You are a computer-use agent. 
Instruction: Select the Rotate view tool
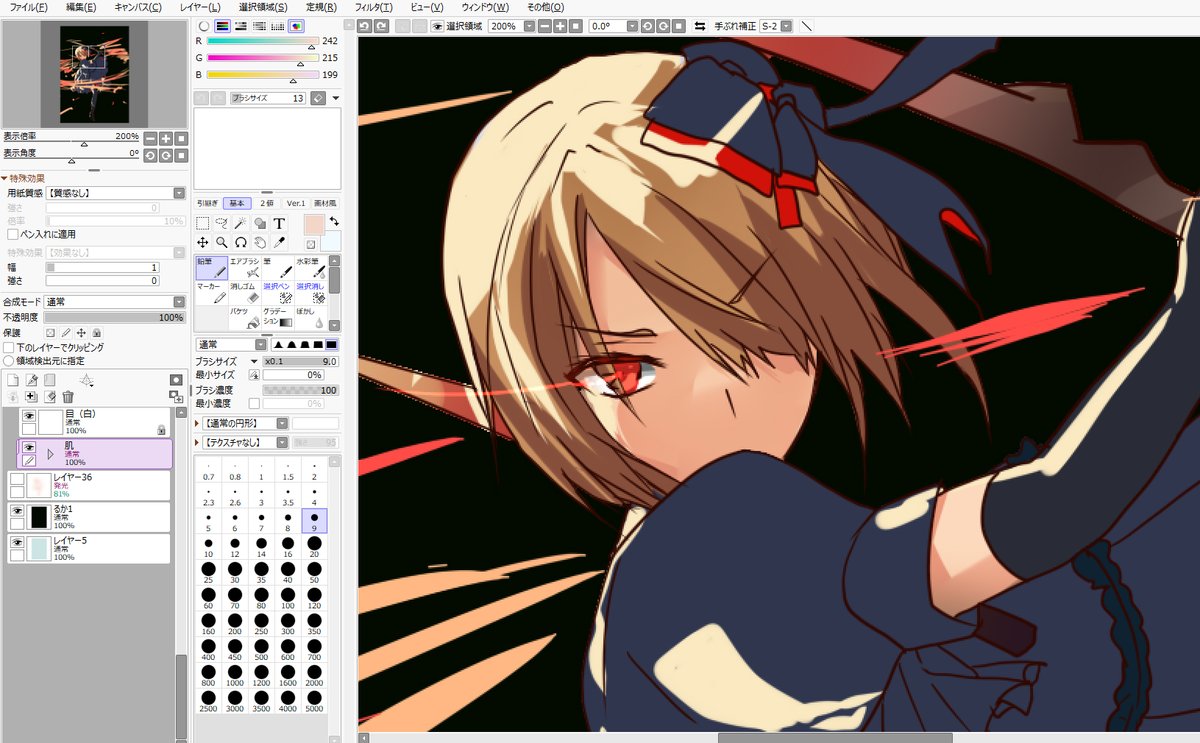coord(241,242)
